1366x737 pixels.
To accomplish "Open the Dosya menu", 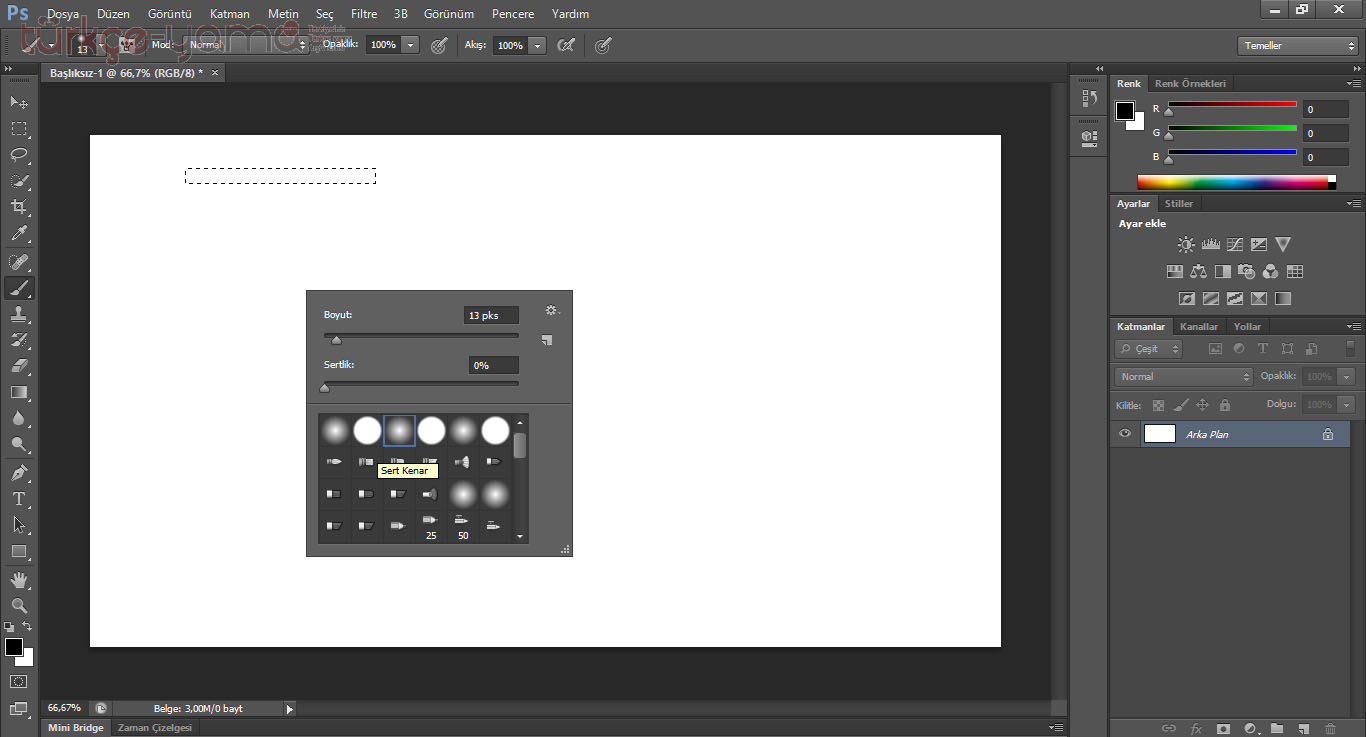I will [x=63, y=14].
